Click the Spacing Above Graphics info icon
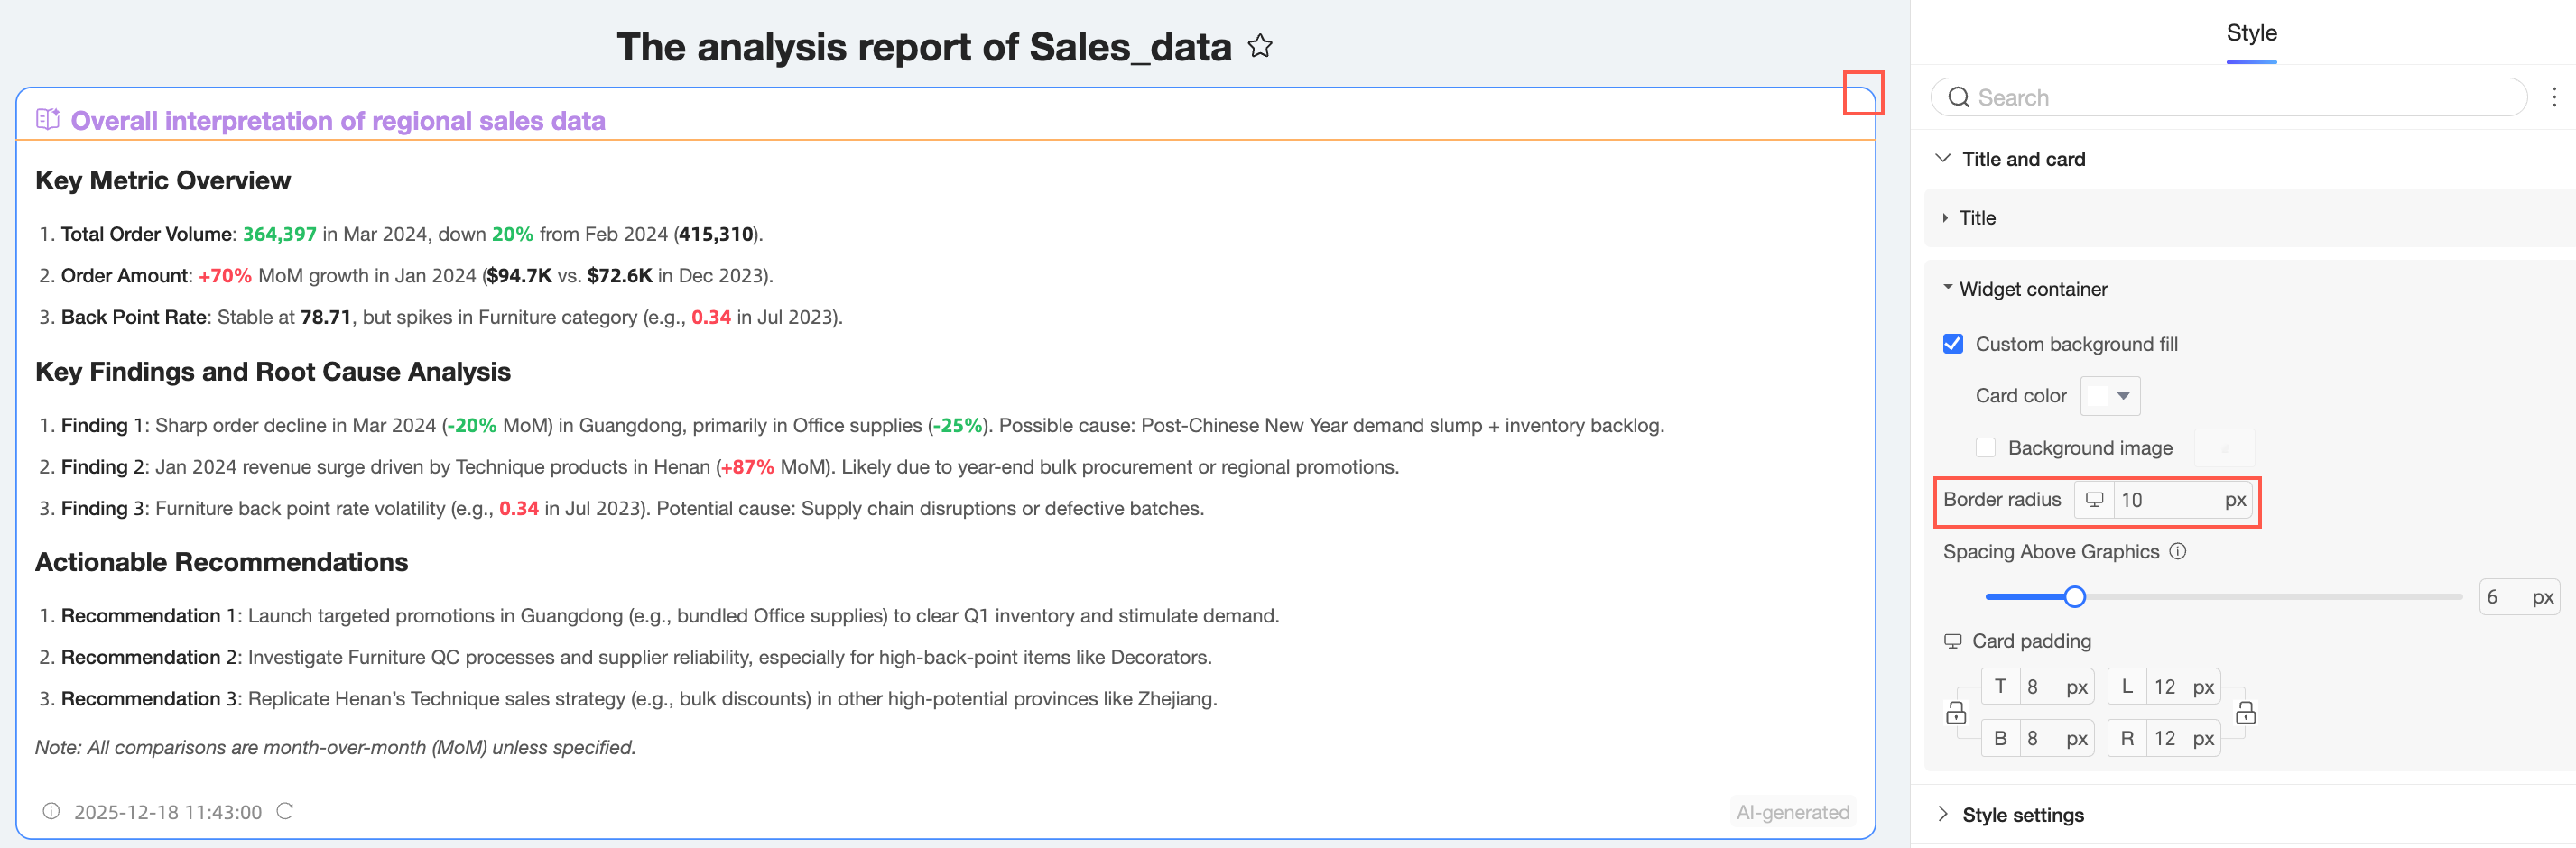The height and width of the screenshot is (848, 2576). [x=2178, y=551]
